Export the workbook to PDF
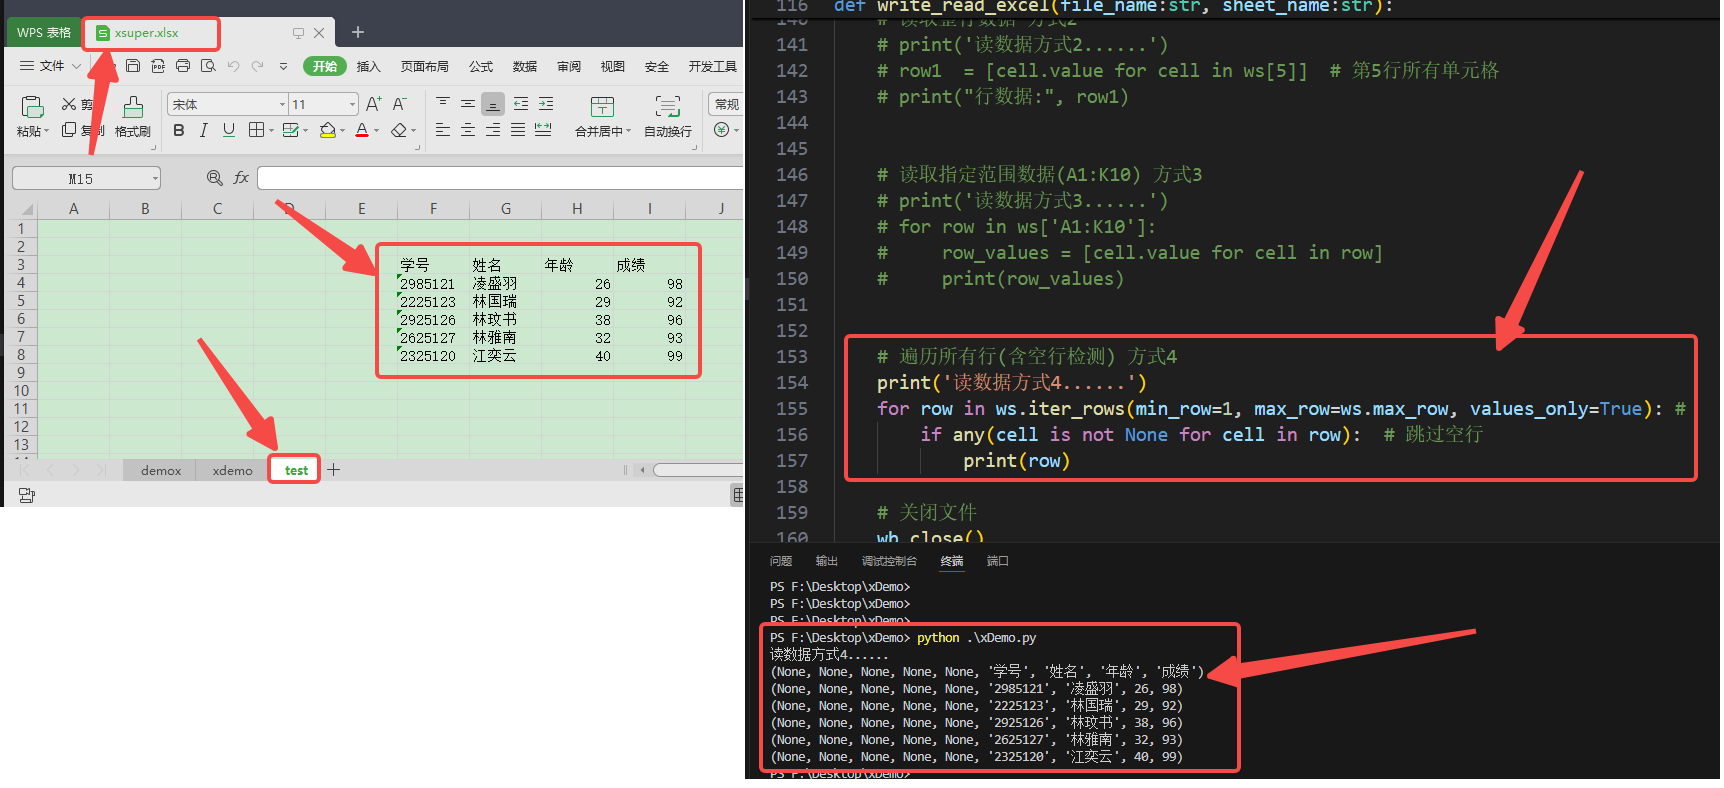This screenshot has width=1724, height=788. pyautogui.click(x=158, y=66)
